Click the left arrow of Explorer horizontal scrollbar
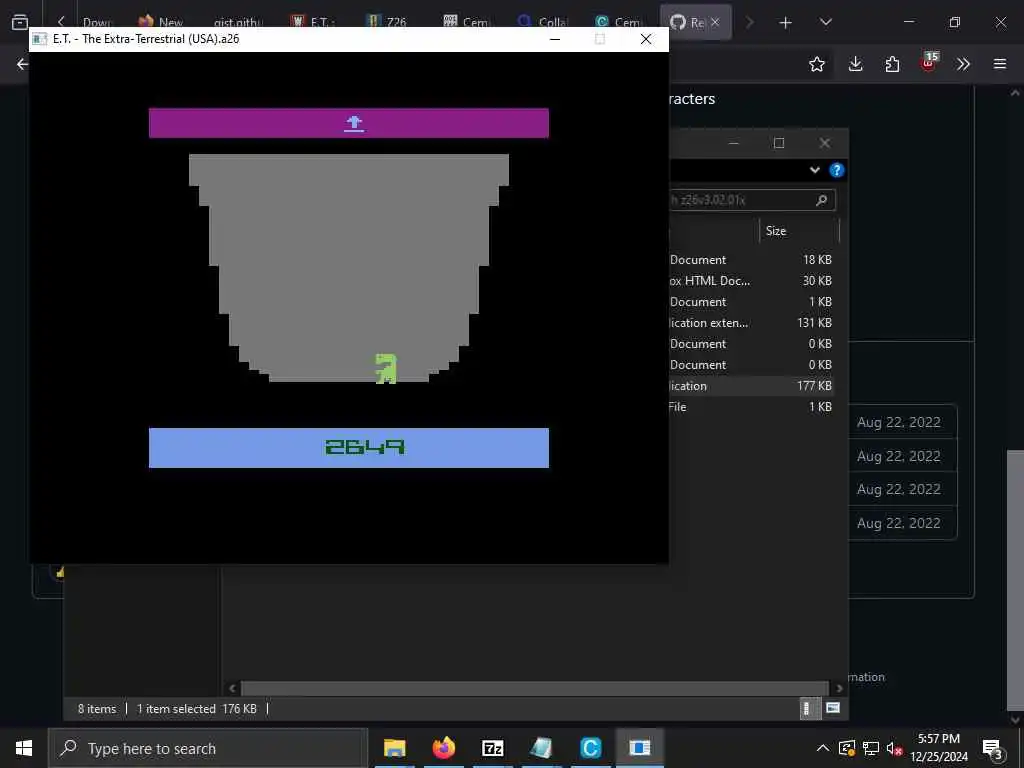Viewport: 1024px width, 768px height. 232,688
